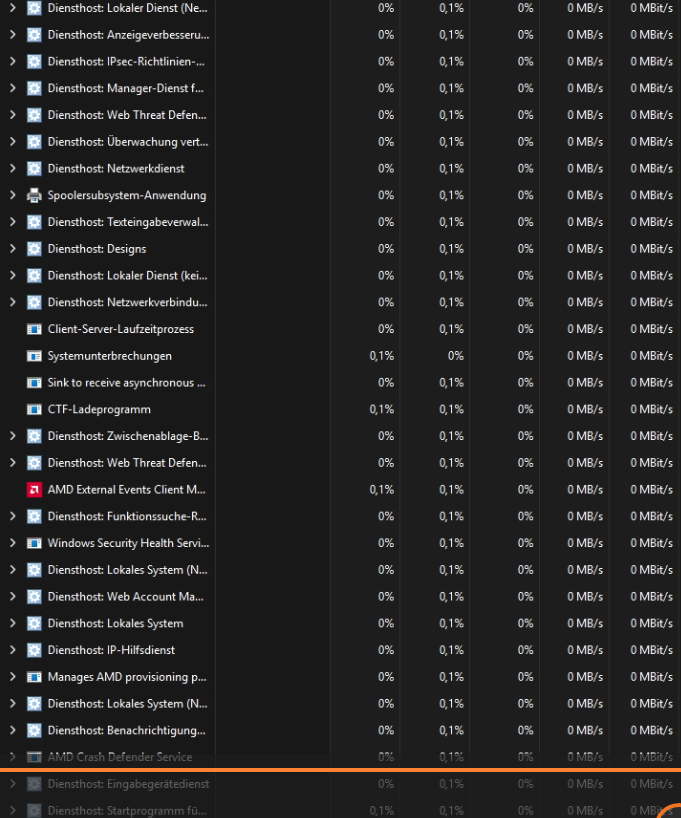
Task: Click the Spoolersubsystem-Anwendung printer icon
Action: [x=34, y=195]
